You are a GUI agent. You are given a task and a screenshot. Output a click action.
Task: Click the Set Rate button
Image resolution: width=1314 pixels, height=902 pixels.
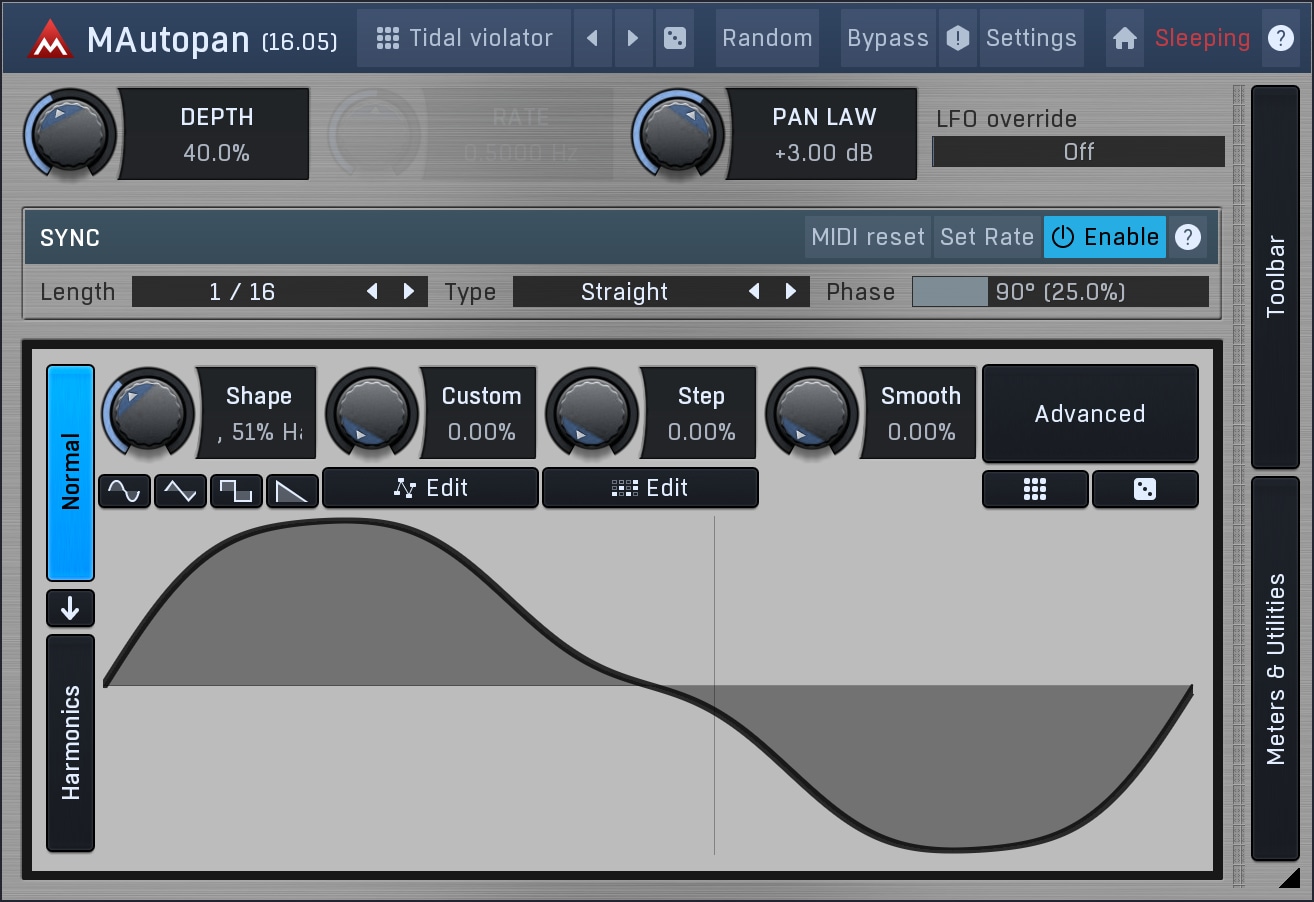coord(987,237)
